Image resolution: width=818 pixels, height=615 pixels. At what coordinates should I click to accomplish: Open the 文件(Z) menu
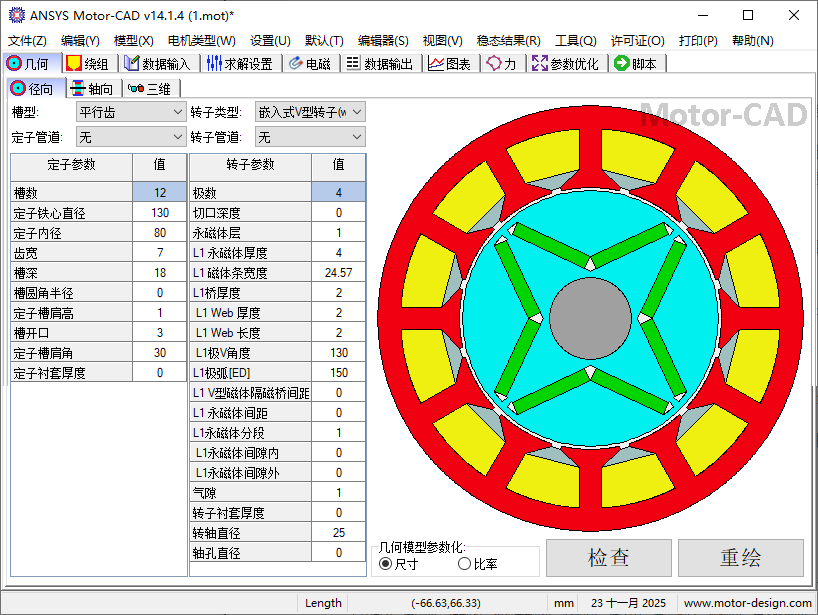(x=27, y=41)
